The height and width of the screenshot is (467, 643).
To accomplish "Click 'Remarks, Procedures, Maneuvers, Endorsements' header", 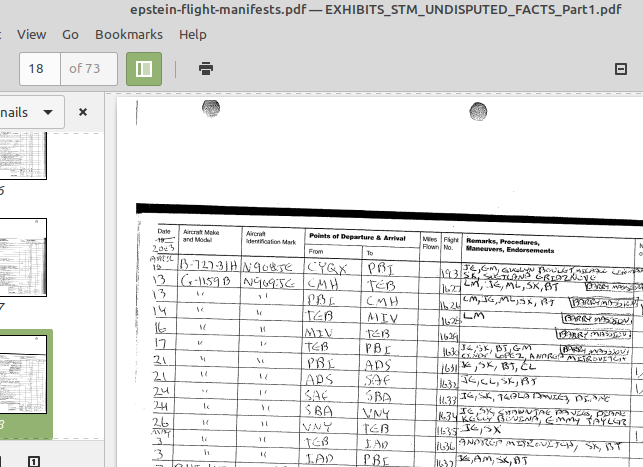I will pos(510,245).
